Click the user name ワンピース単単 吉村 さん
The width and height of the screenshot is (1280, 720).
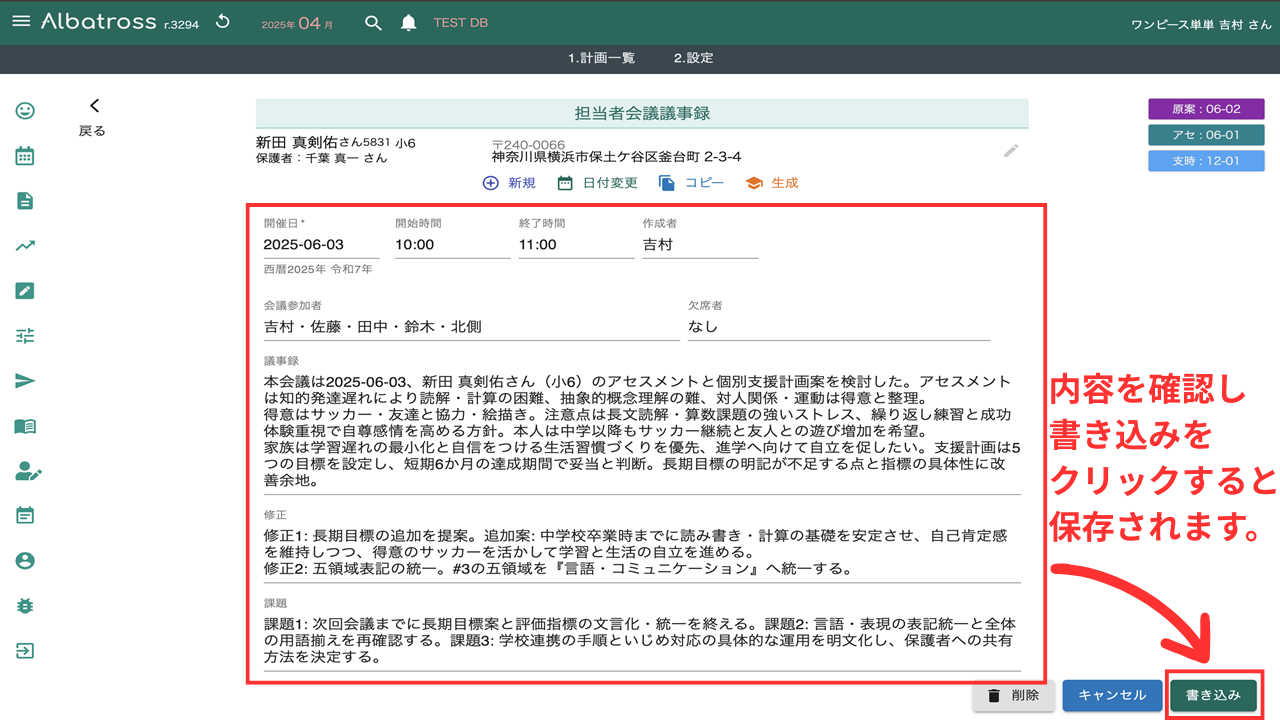coord(1201,23)
